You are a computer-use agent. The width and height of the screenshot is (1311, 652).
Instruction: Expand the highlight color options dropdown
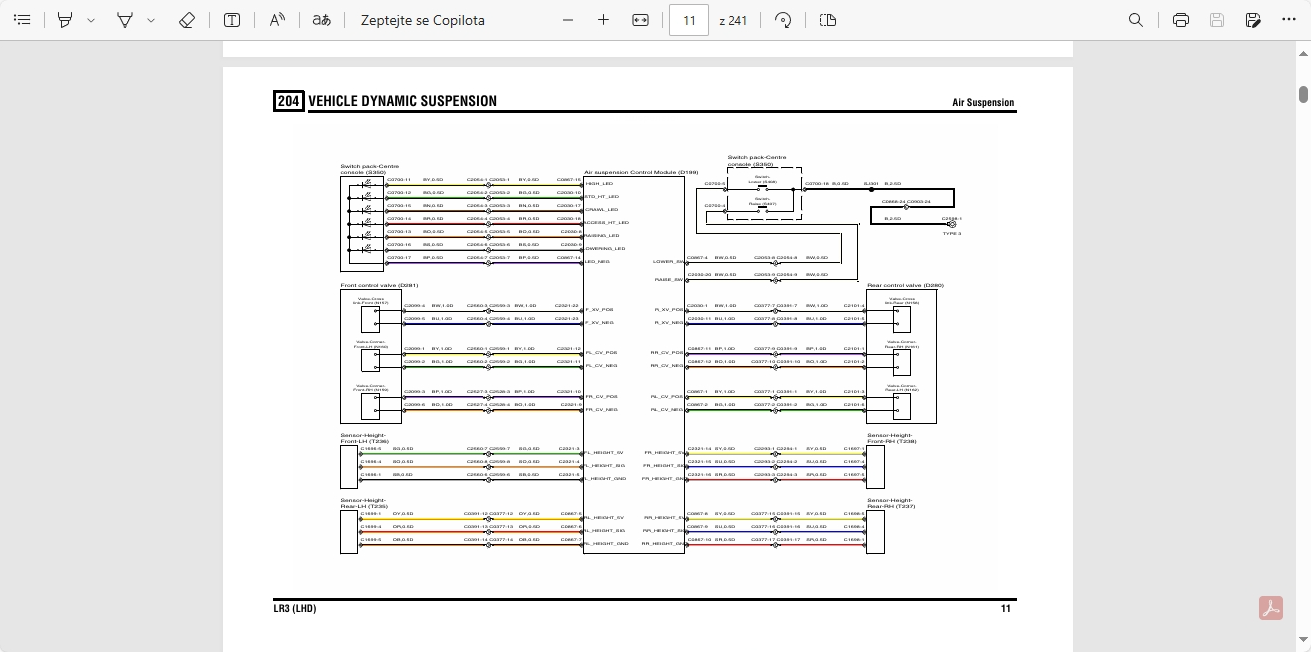click(91, 20)
